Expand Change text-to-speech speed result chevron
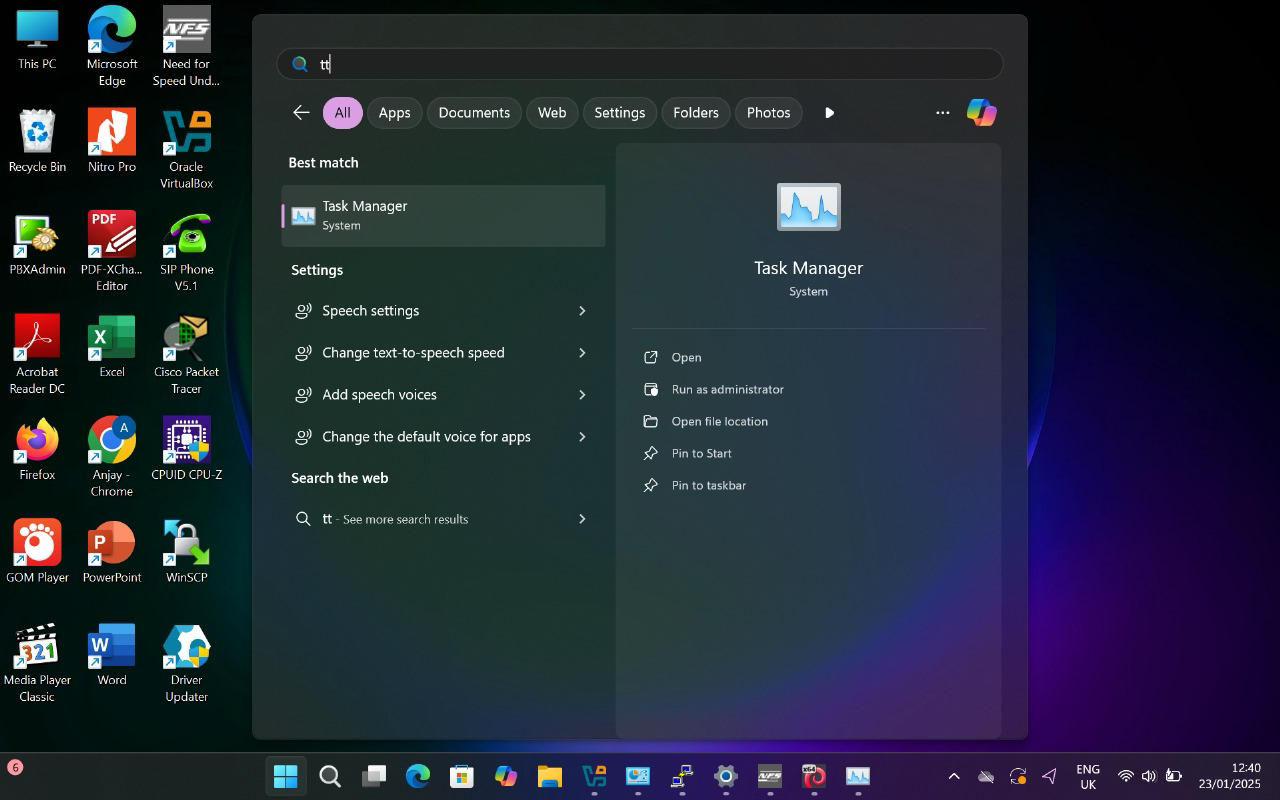1280x800 pixels. (x=582, y=353)
